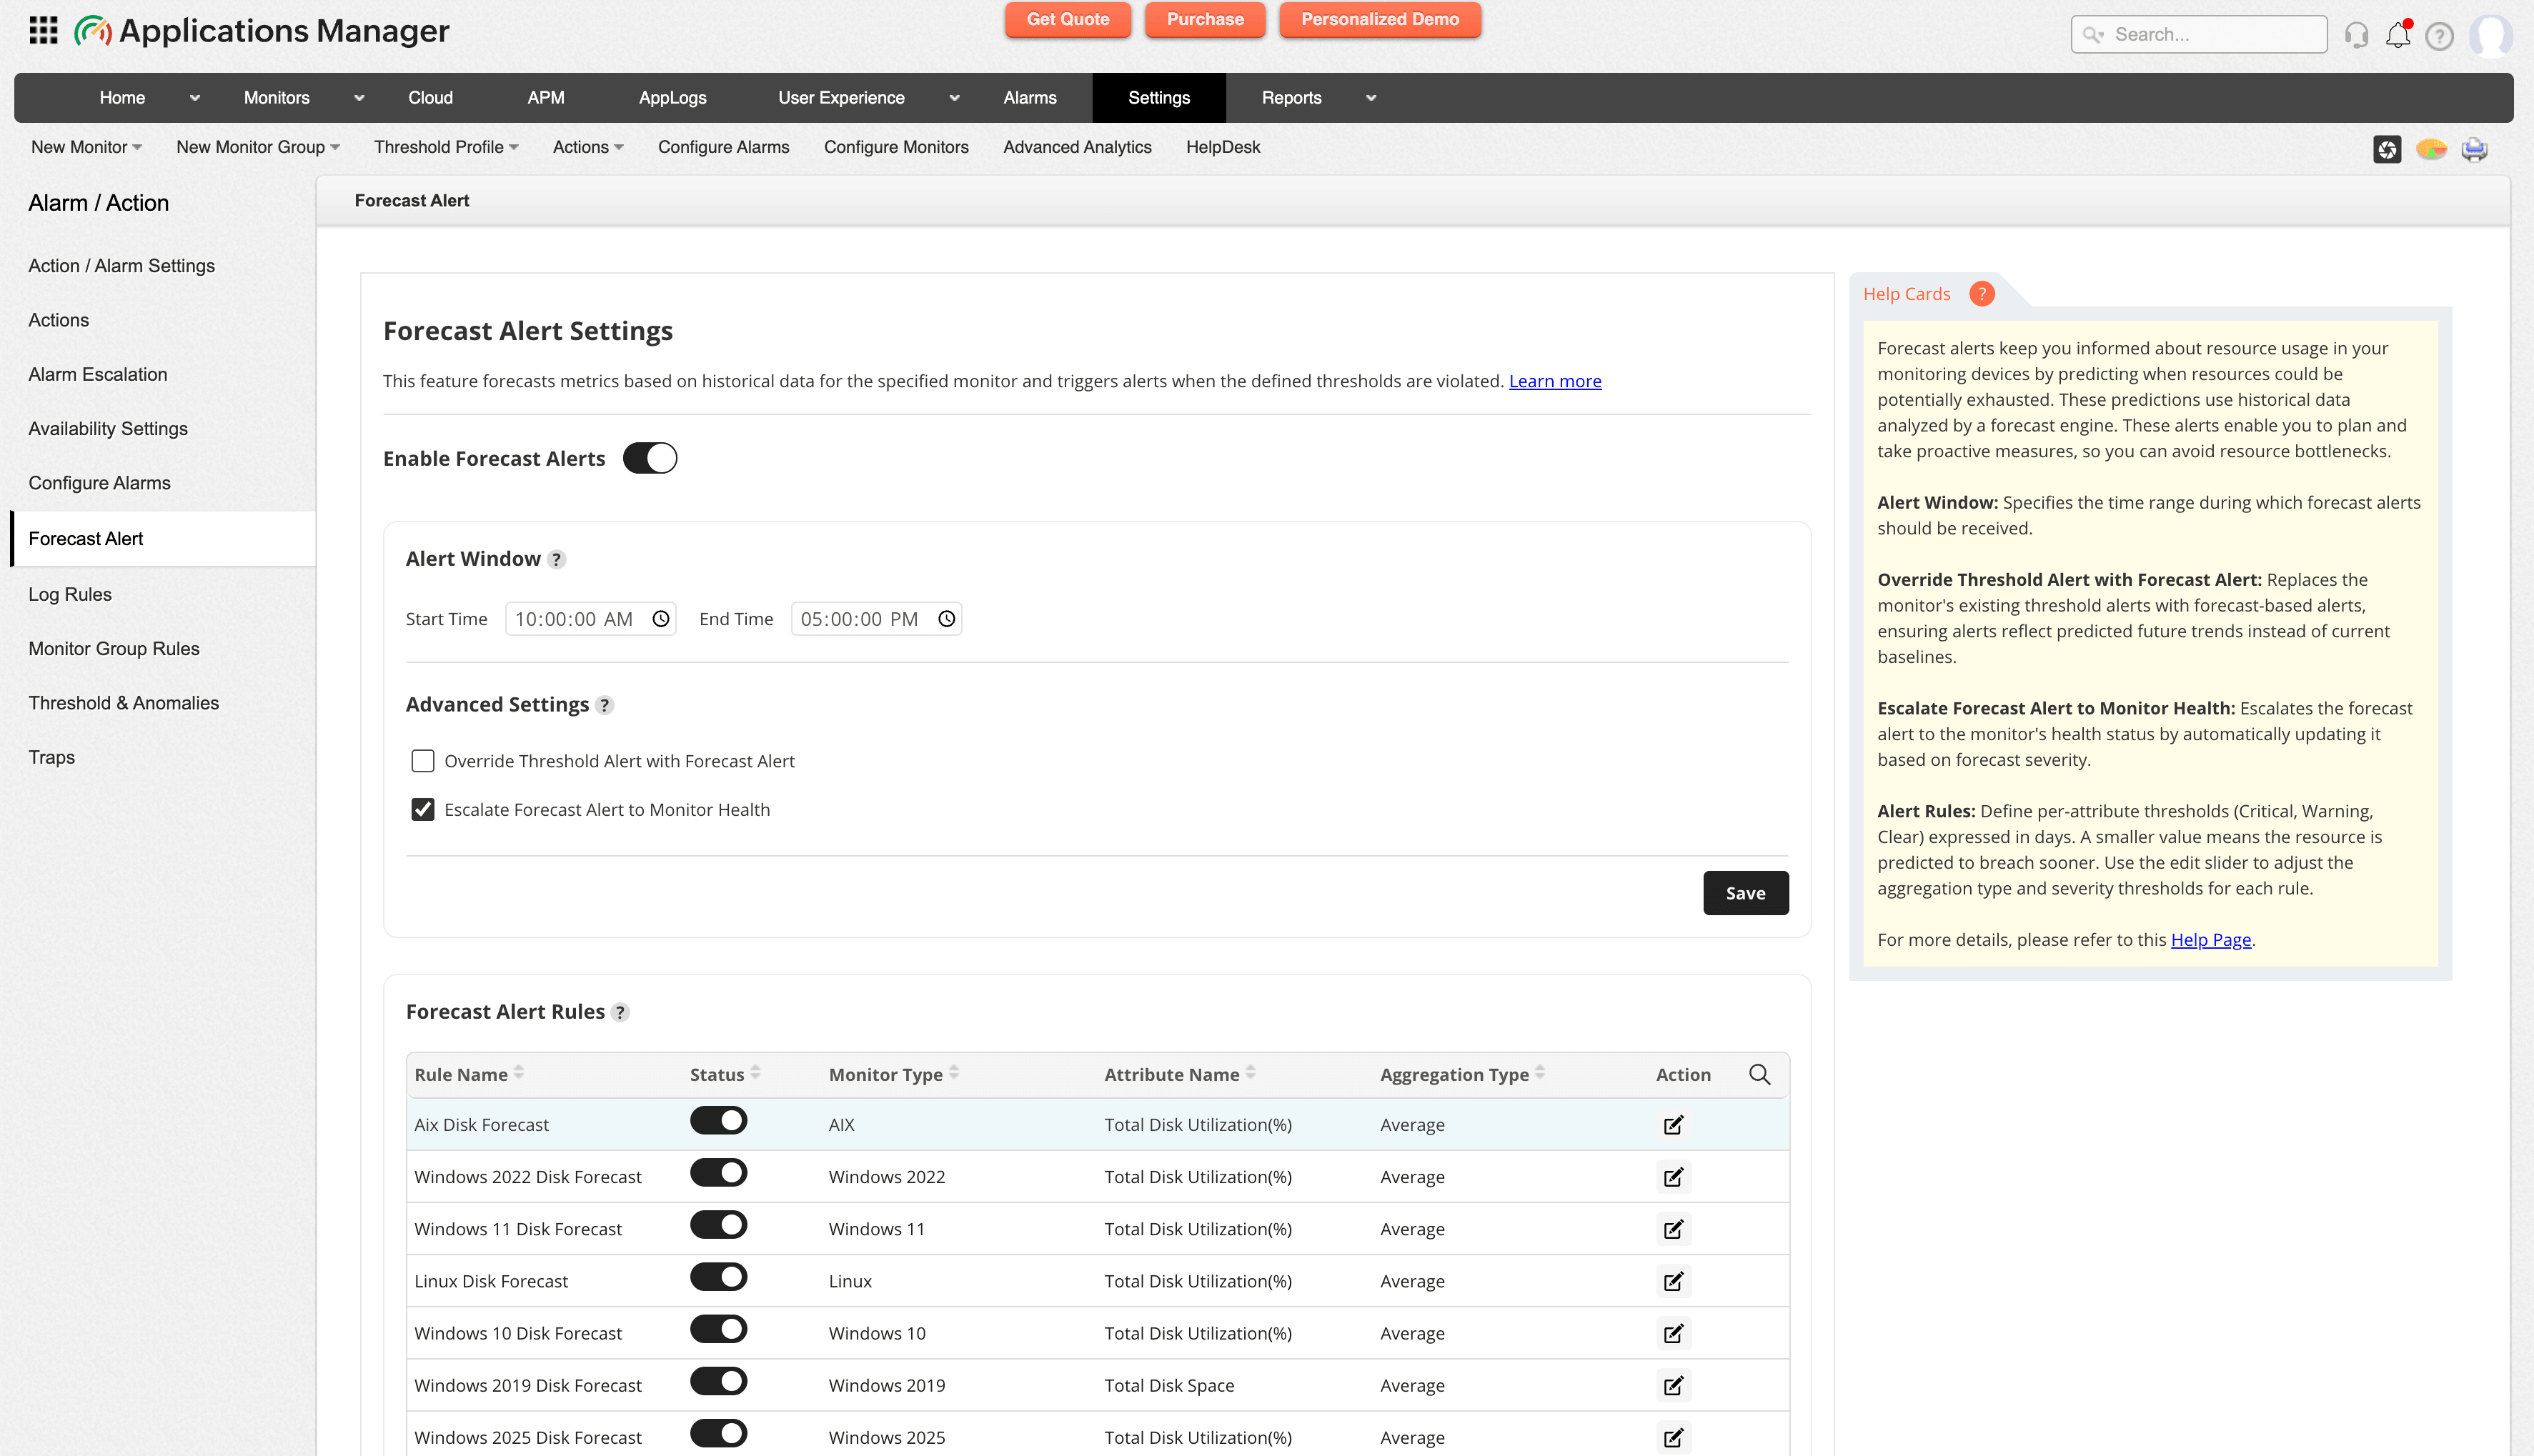Open the help question mark icon in header
This screenshot has height=1456, width=2534.
click(2439, 36)
